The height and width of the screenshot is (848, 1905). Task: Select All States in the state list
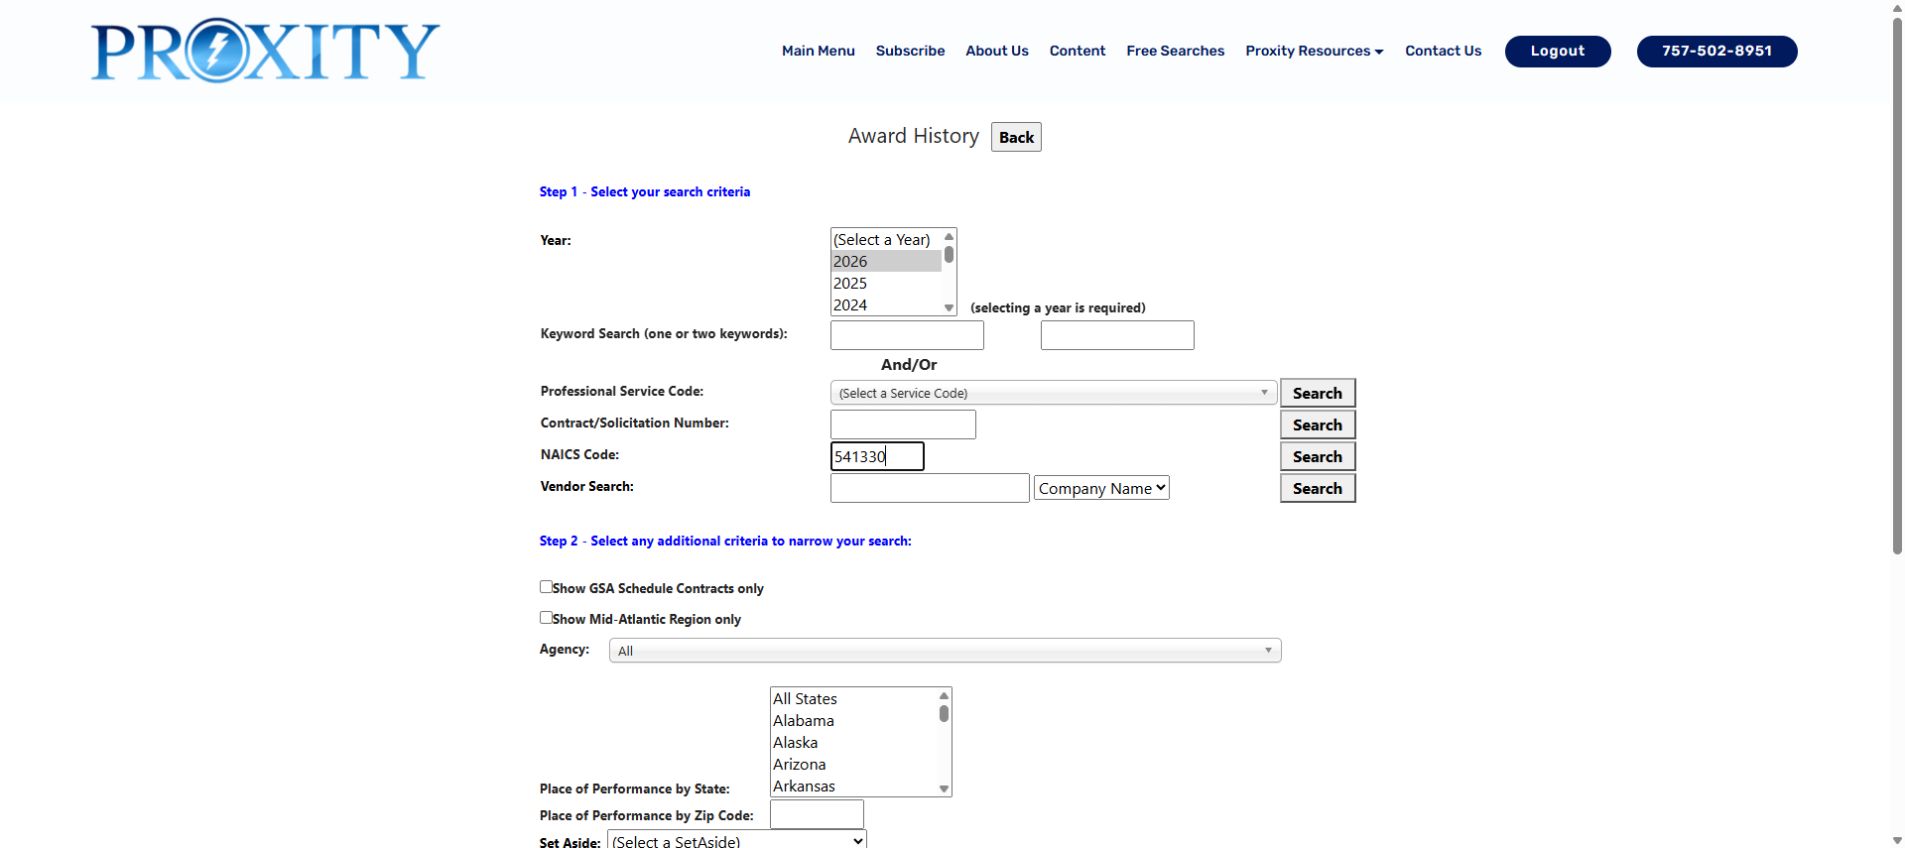(854, 699)
